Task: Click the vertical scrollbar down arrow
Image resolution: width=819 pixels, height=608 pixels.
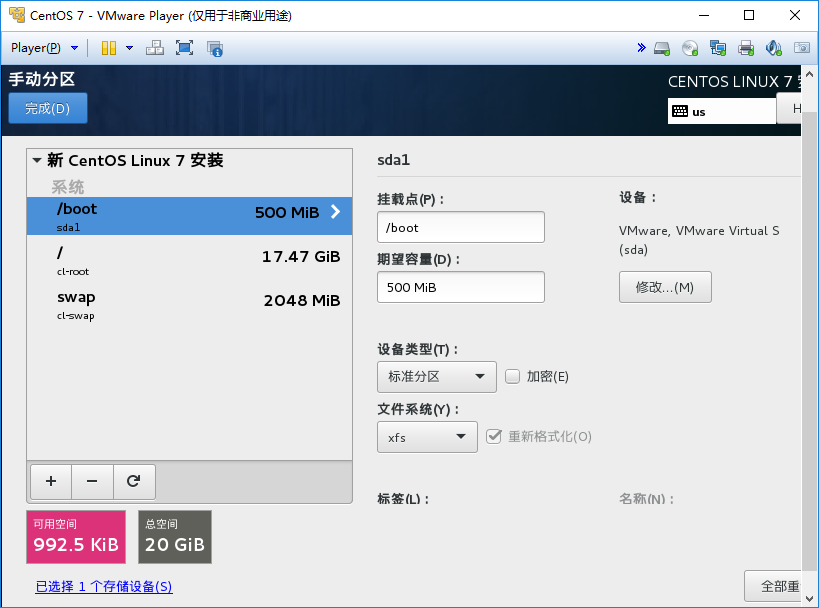Action: click(x=810, y=598)
